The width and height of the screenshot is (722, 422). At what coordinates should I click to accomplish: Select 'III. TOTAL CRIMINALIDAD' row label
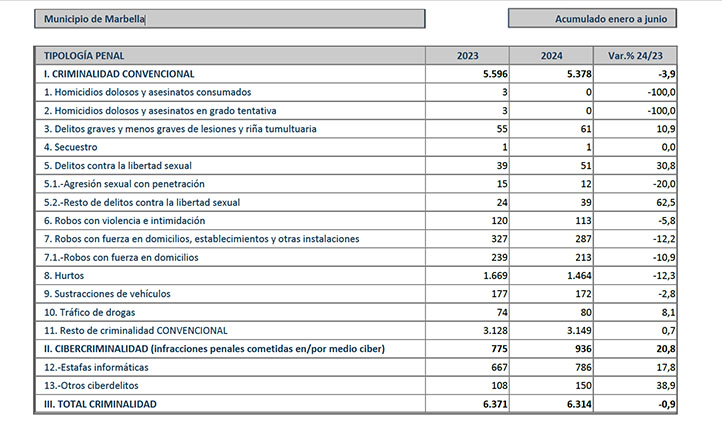[x=100, y=404]
